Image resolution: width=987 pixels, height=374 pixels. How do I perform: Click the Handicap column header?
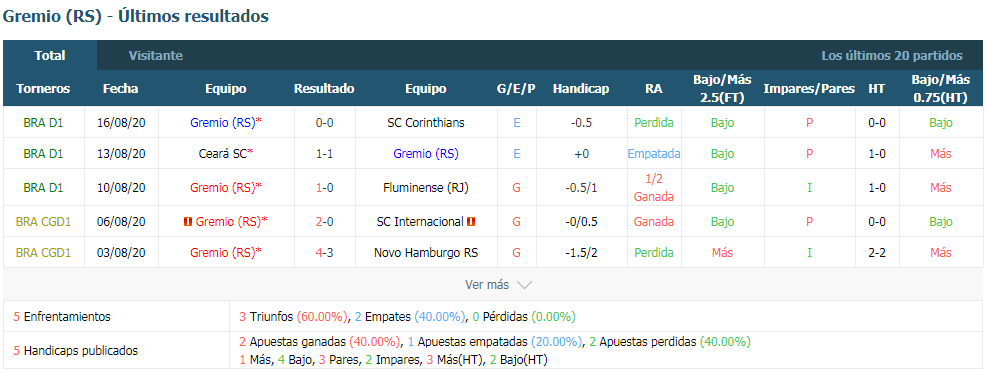pyautogui.click(x=580, y=89)
